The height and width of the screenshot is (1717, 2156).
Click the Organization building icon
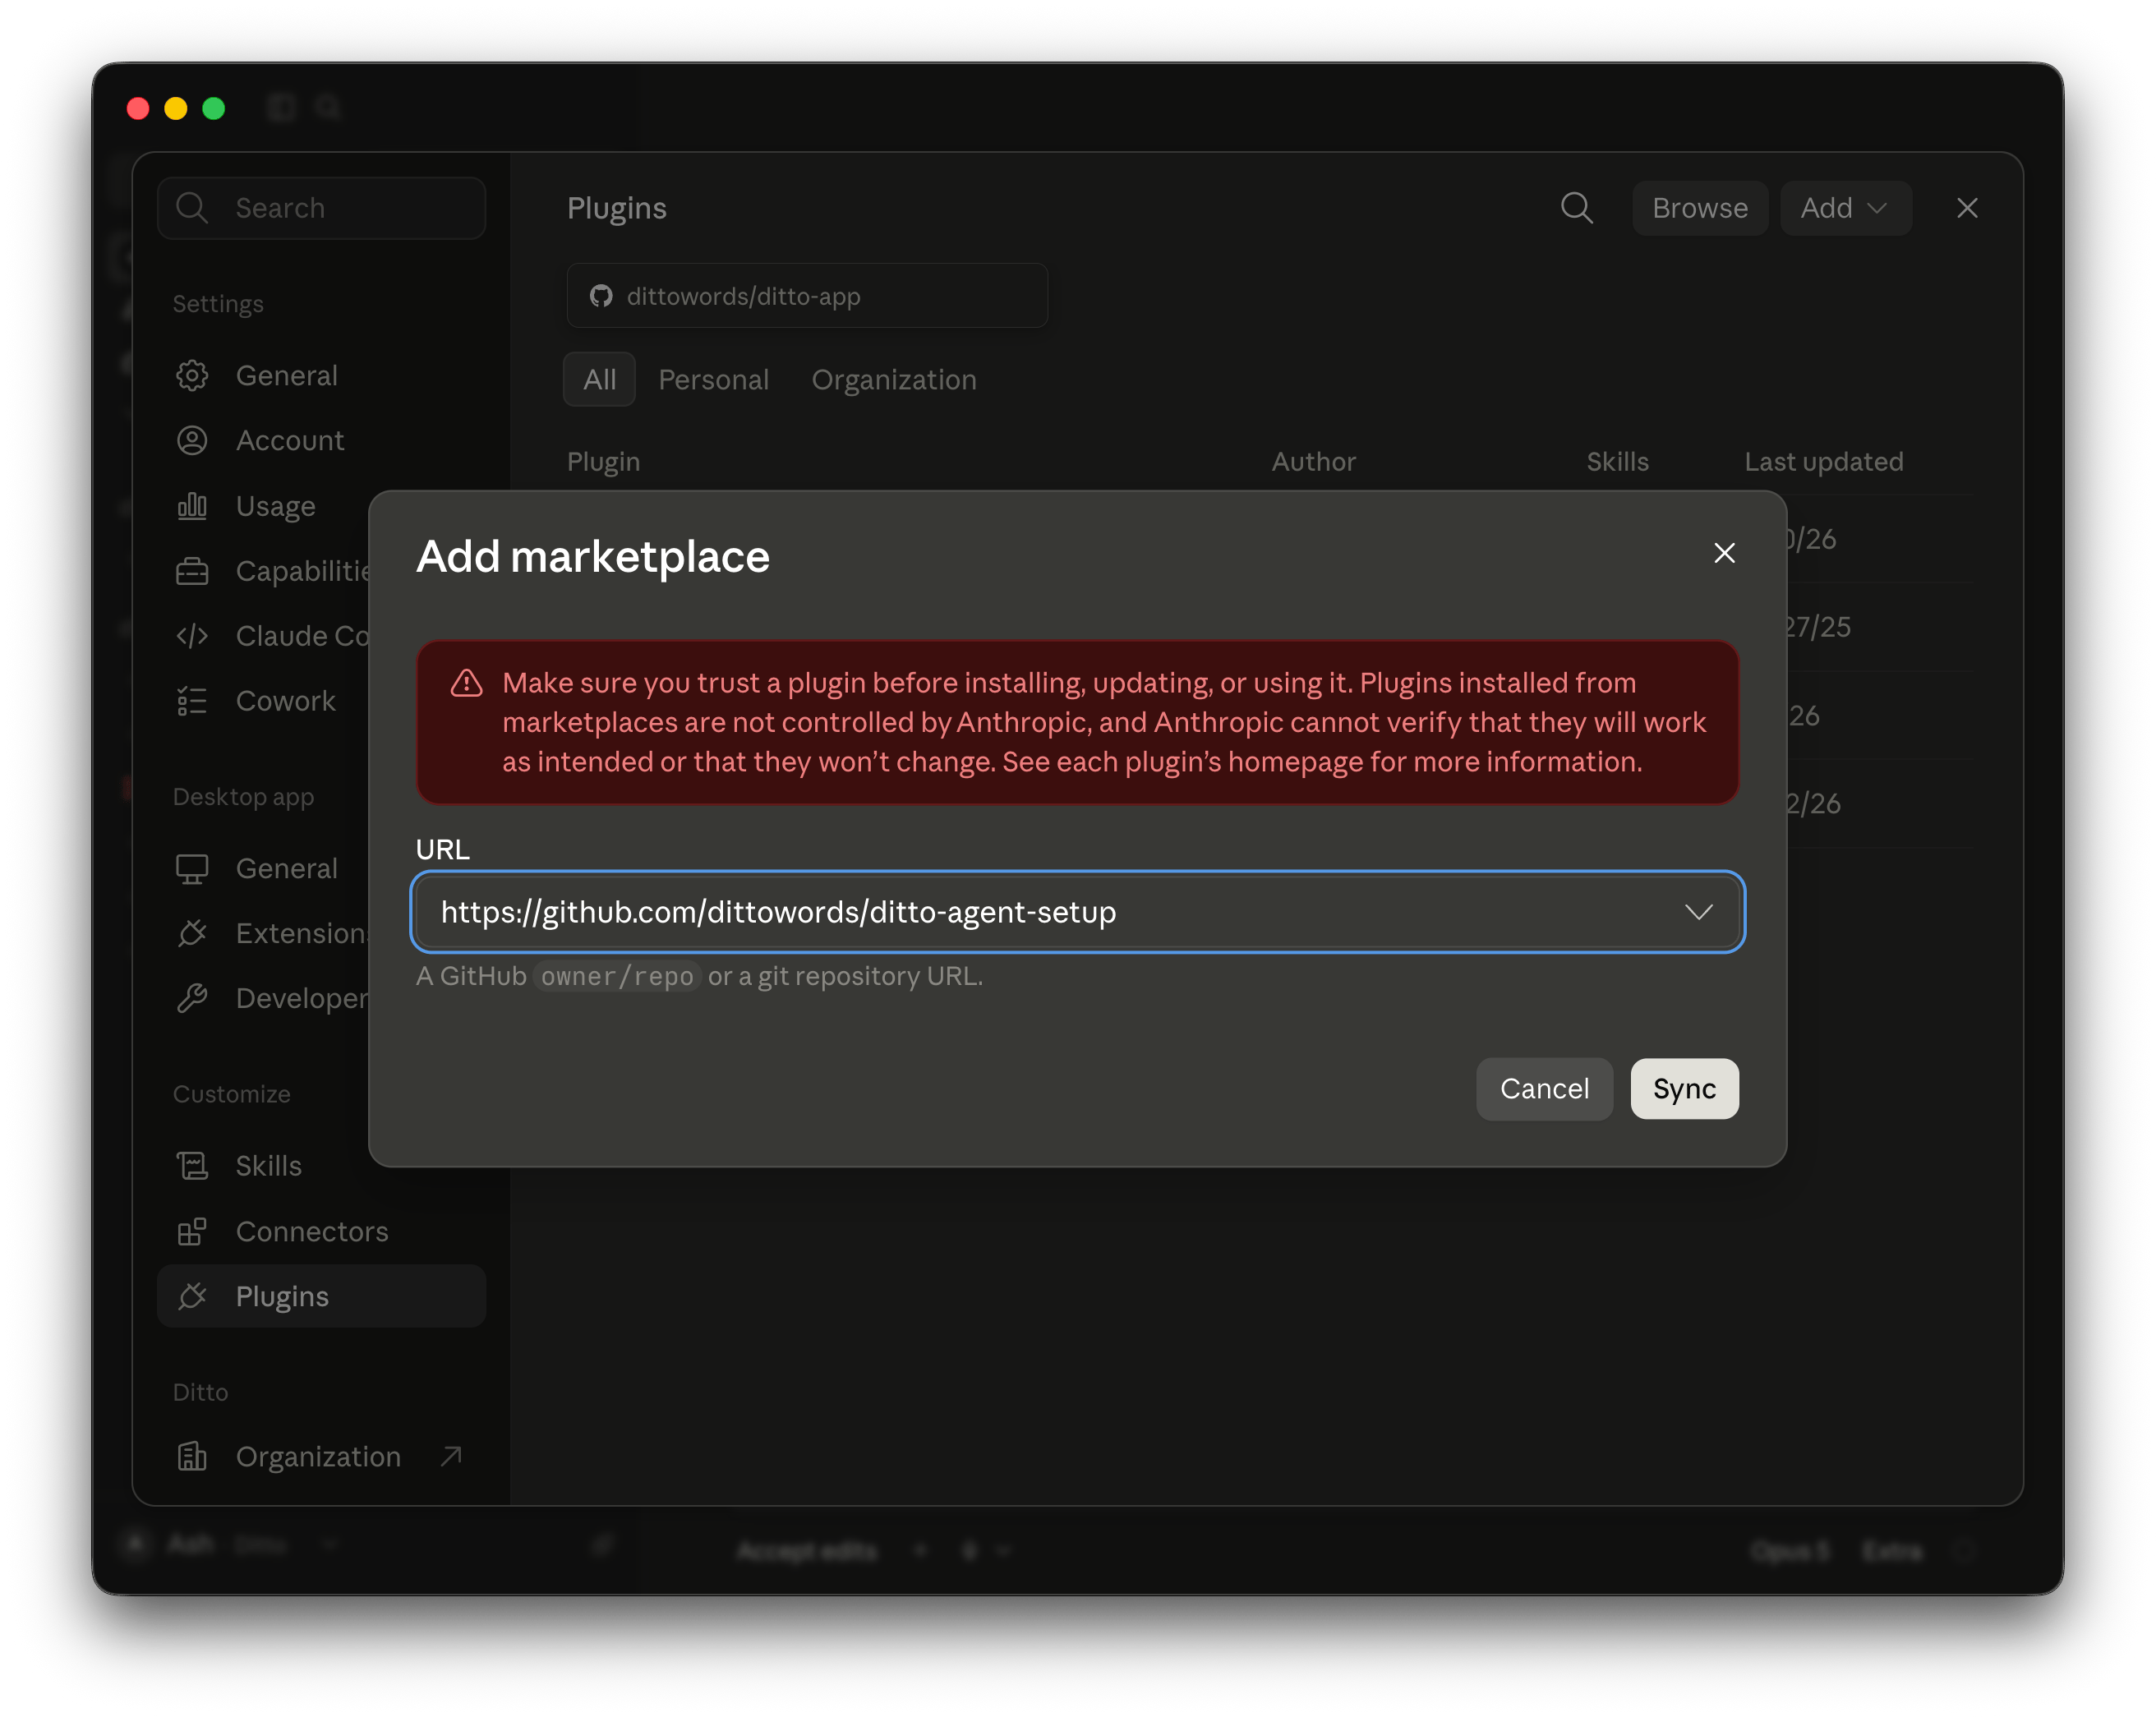click(192, 1457)
